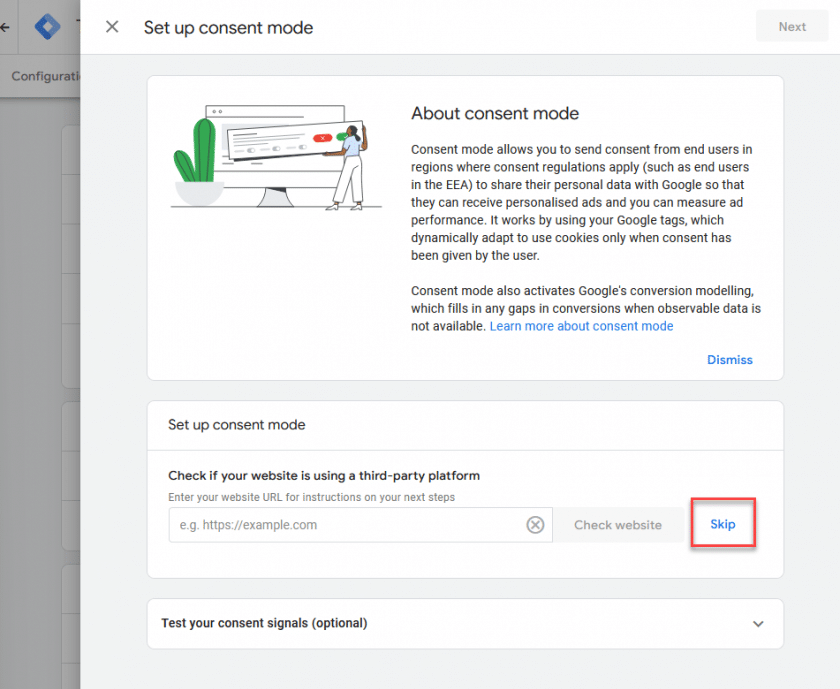
Task: Click the X to close the consent dialog
Action: [x=111, y=27]
